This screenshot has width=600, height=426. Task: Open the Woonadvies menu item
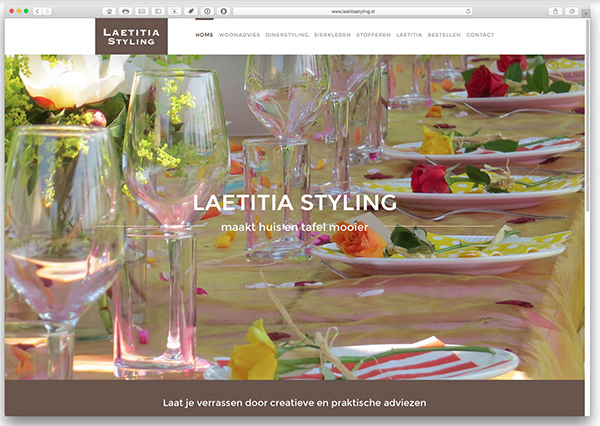(239, 35)
